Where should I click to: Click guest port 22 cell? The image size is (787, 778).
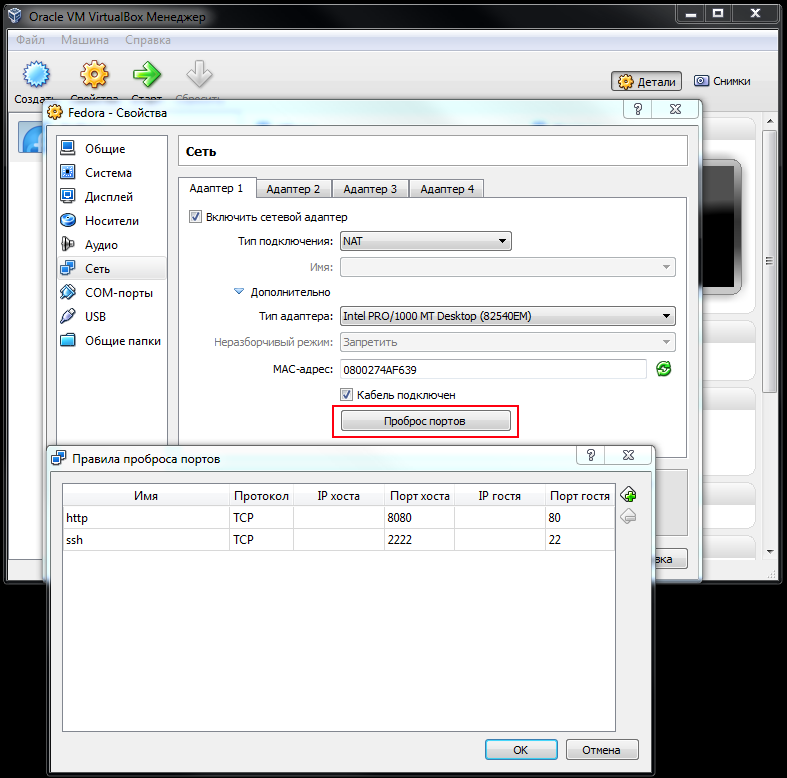click(580, 540)
